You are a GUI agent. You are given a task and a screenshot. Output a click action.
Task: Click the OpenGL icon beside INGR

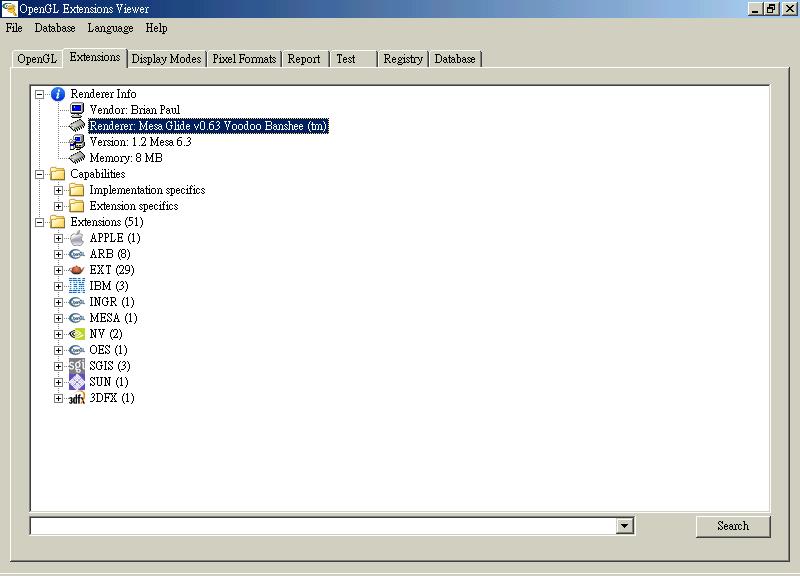coord(77,302)
